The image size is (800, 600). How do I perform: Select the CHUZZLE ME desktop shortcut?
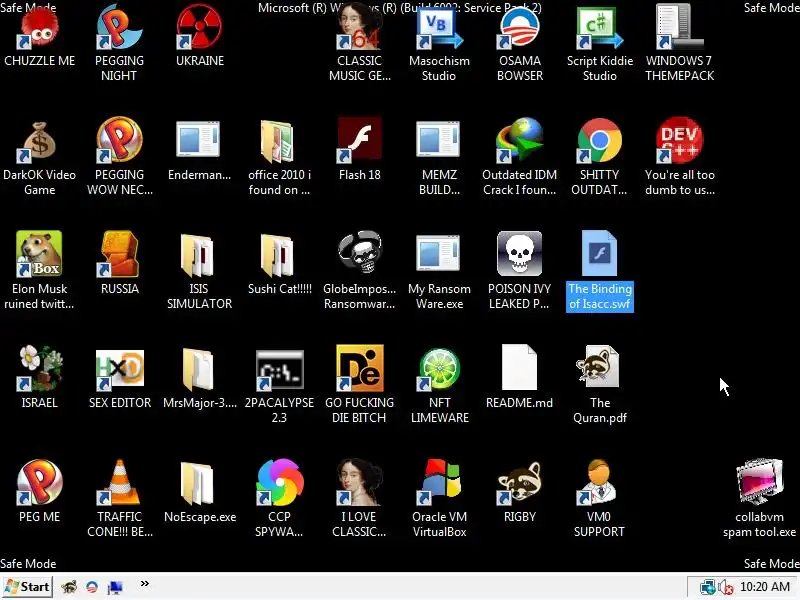click(x=39, y=30)
